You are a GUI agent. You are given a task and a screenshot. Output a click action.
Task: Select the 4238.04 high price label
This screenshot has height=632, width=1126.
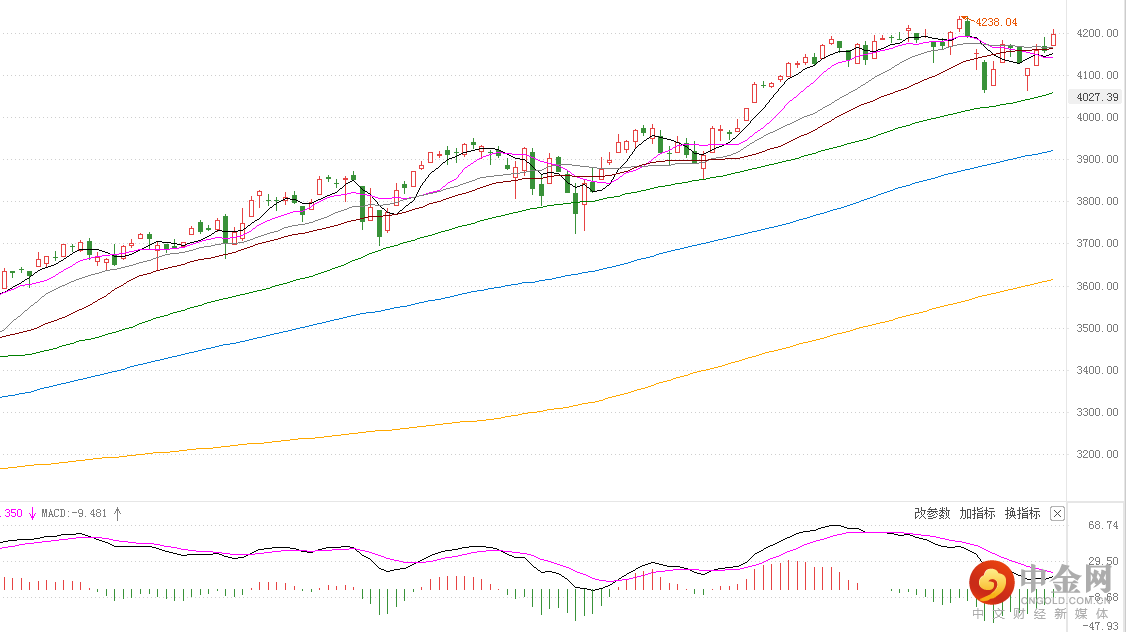click(996, 22)
